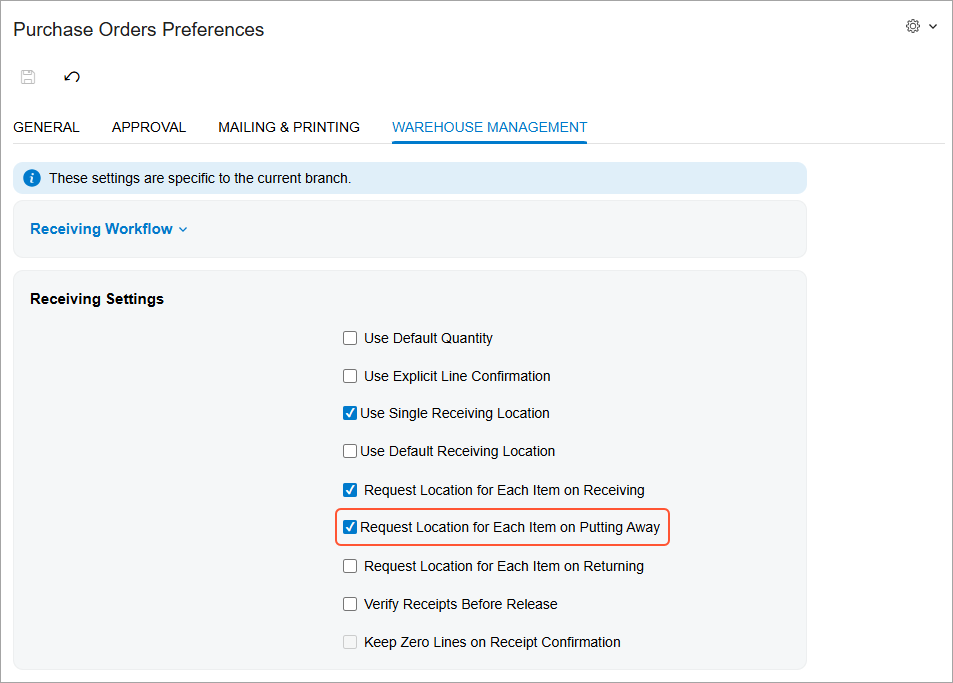The width and height of the screenshot is (953, 683).
Task: Select the Warehouse Management tab
Action: point(489,127)
